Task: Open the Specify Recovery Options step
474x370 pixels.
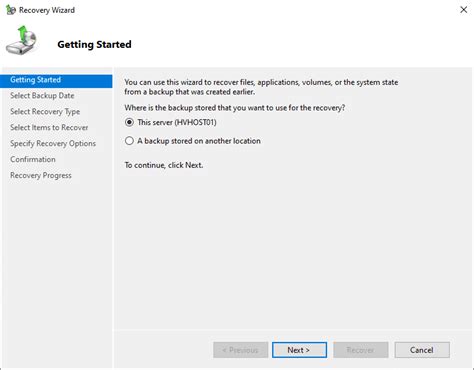Action: click(53, 144)
